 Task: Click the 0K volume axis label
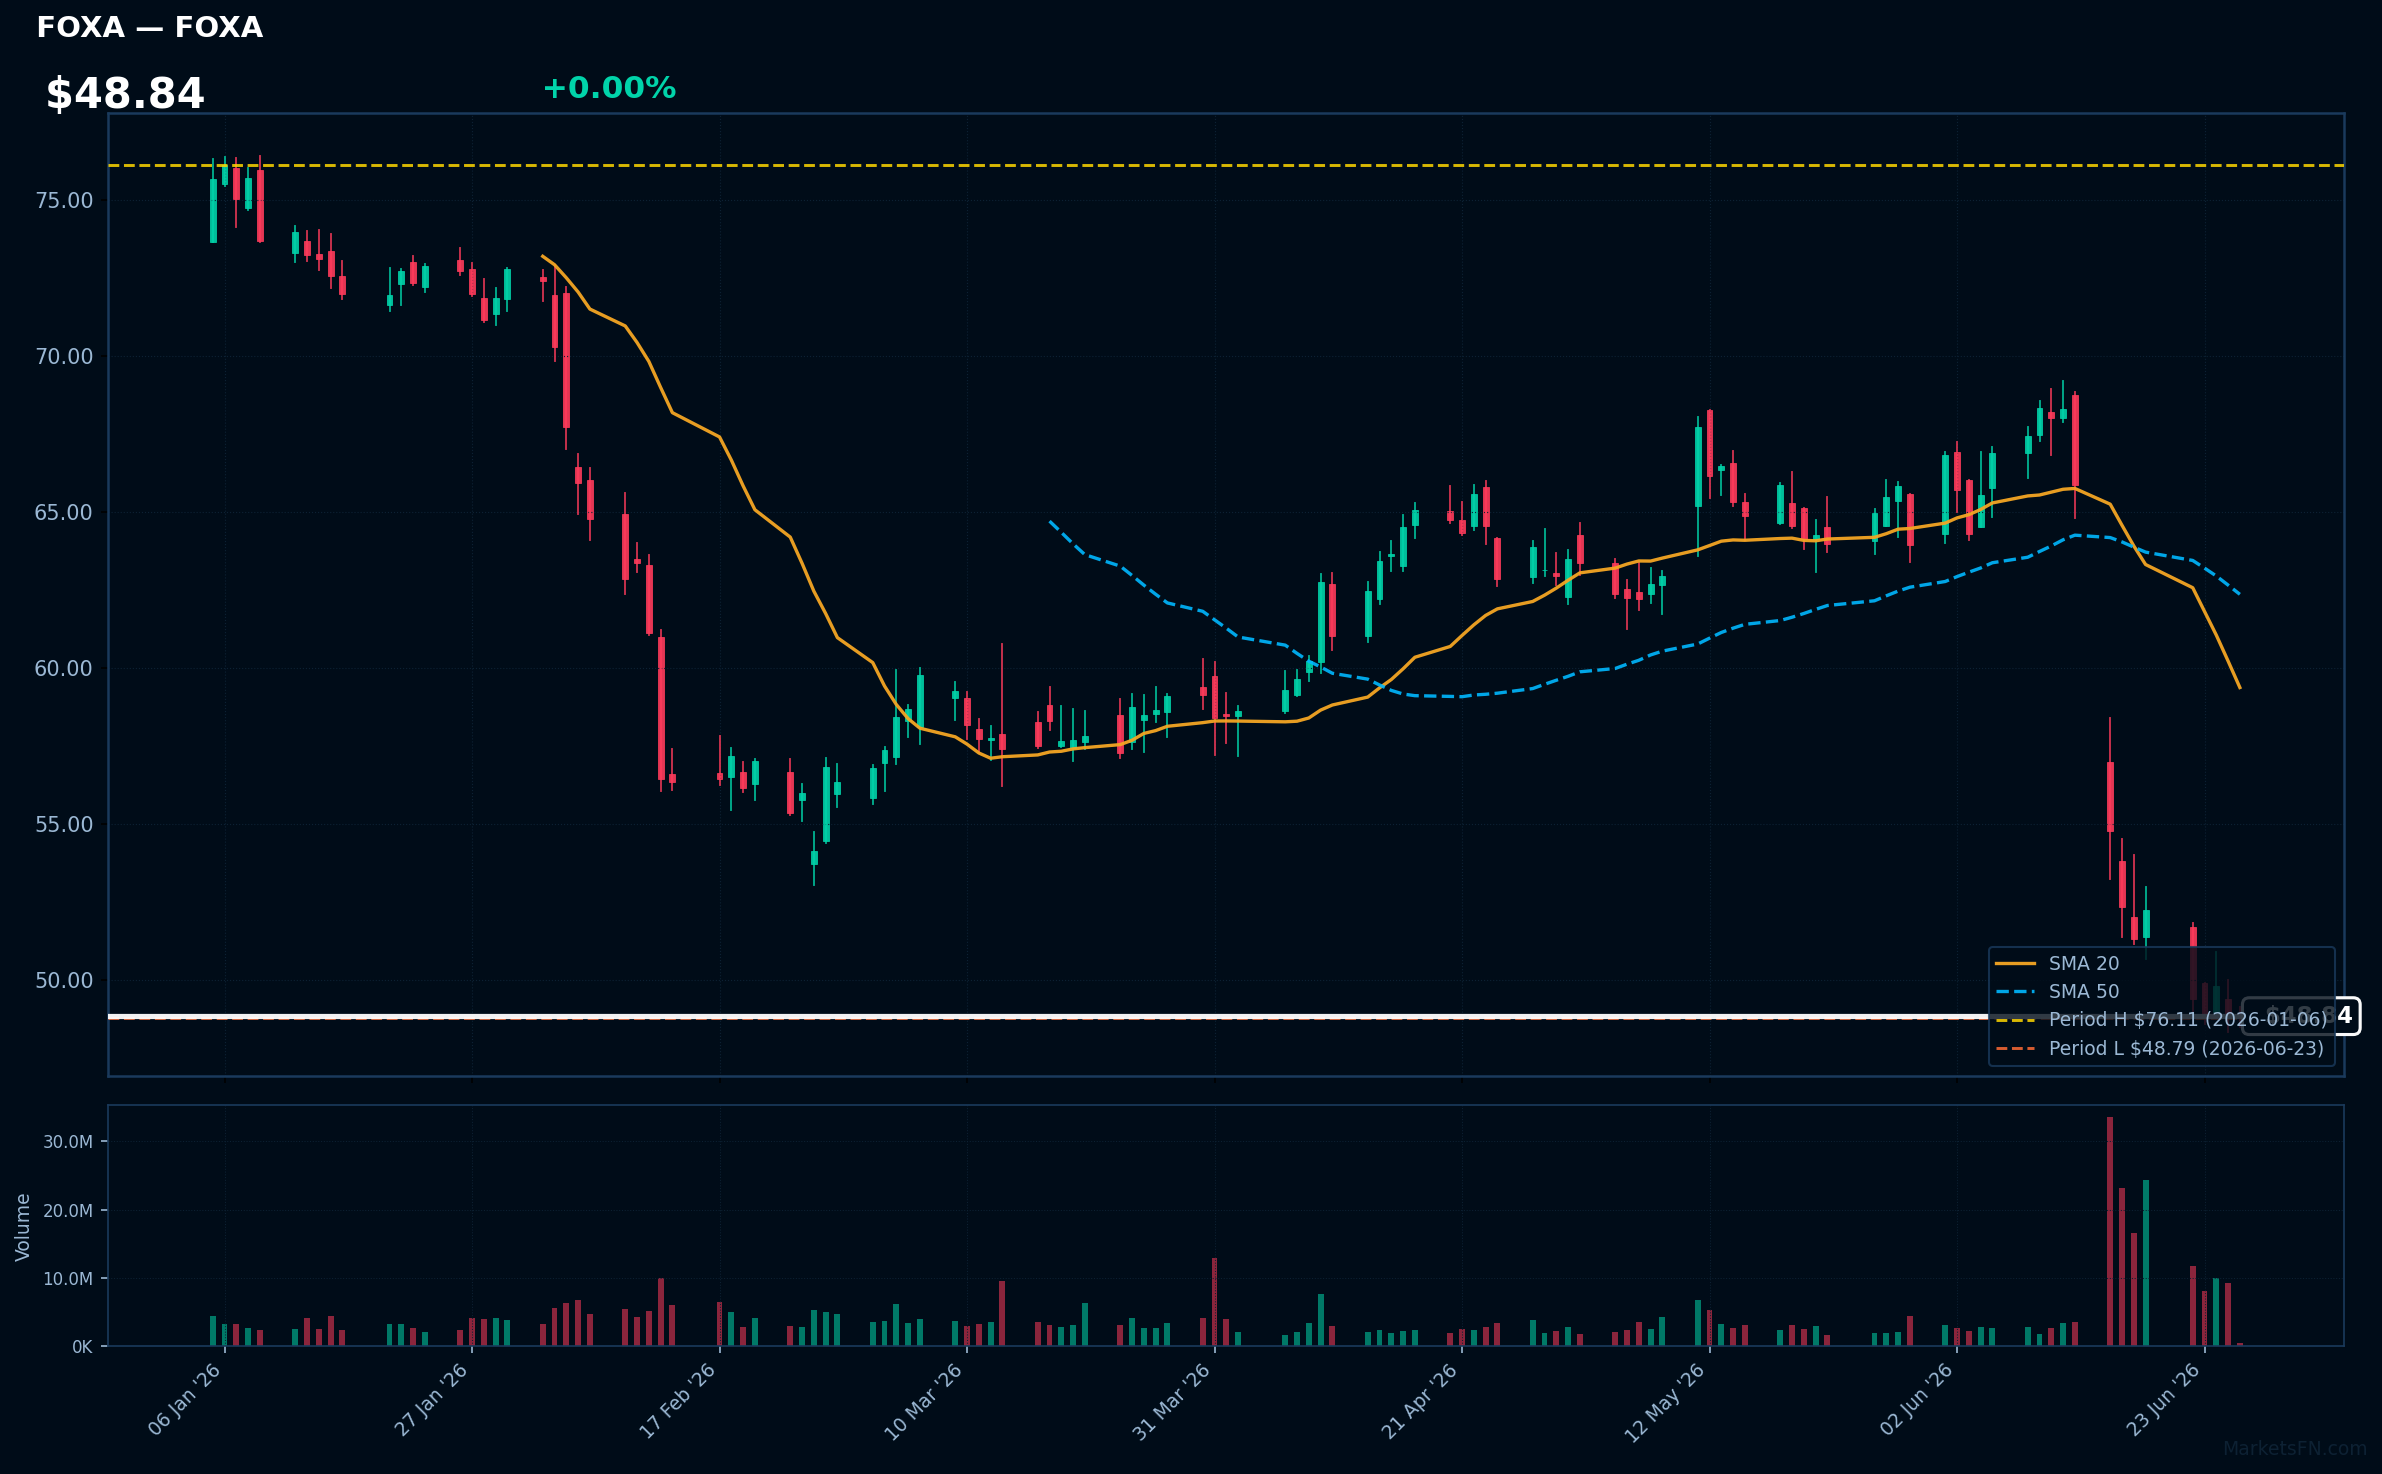click(x=82, y=1347)
